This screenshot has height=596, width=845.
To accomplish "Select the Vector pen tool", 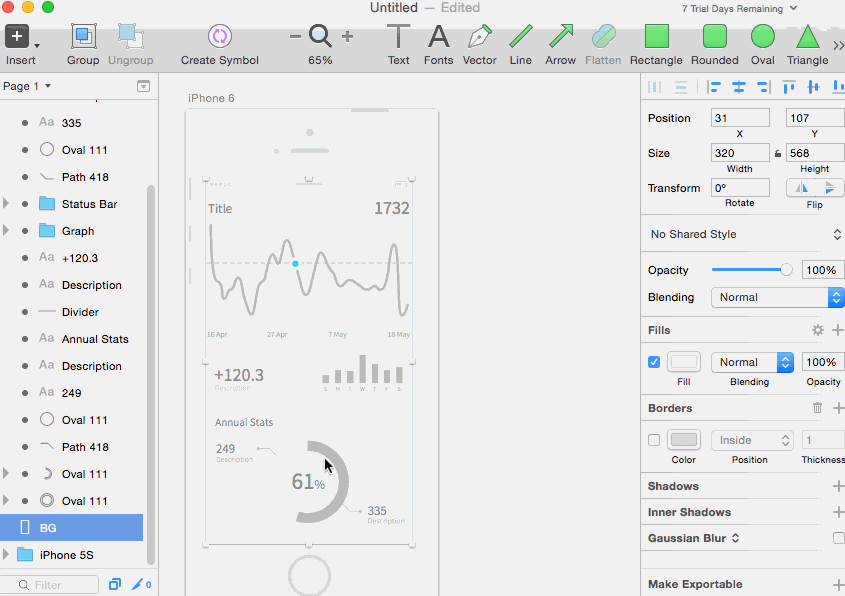I will point(479,37).
